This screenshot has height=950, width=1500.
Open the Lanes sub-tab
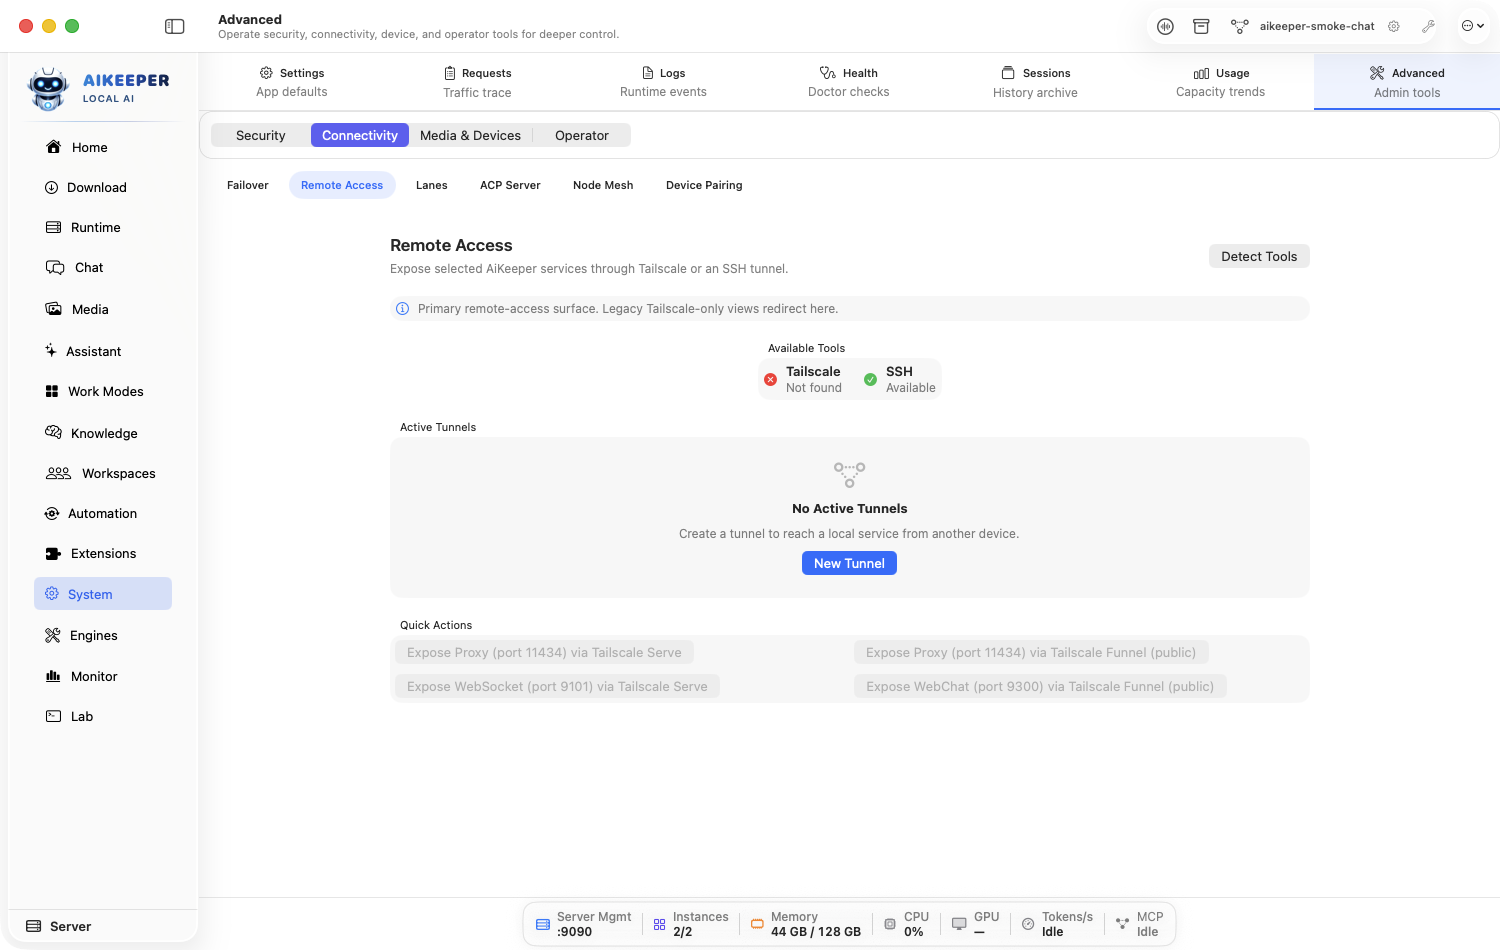(432, 185)
